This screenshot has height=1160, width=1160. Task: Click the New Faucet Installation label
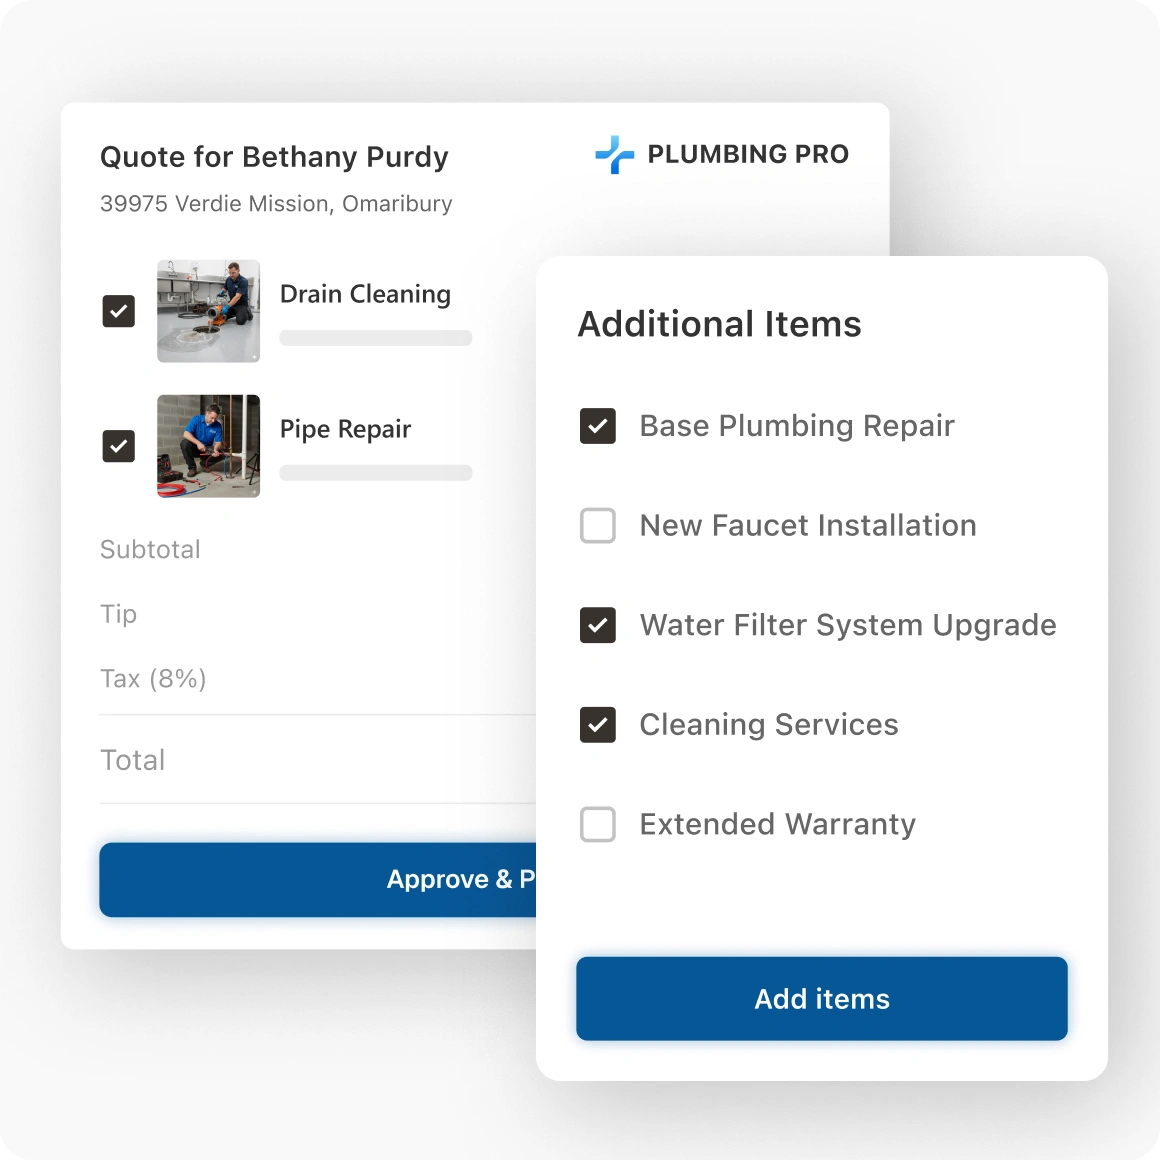point(808,525)
